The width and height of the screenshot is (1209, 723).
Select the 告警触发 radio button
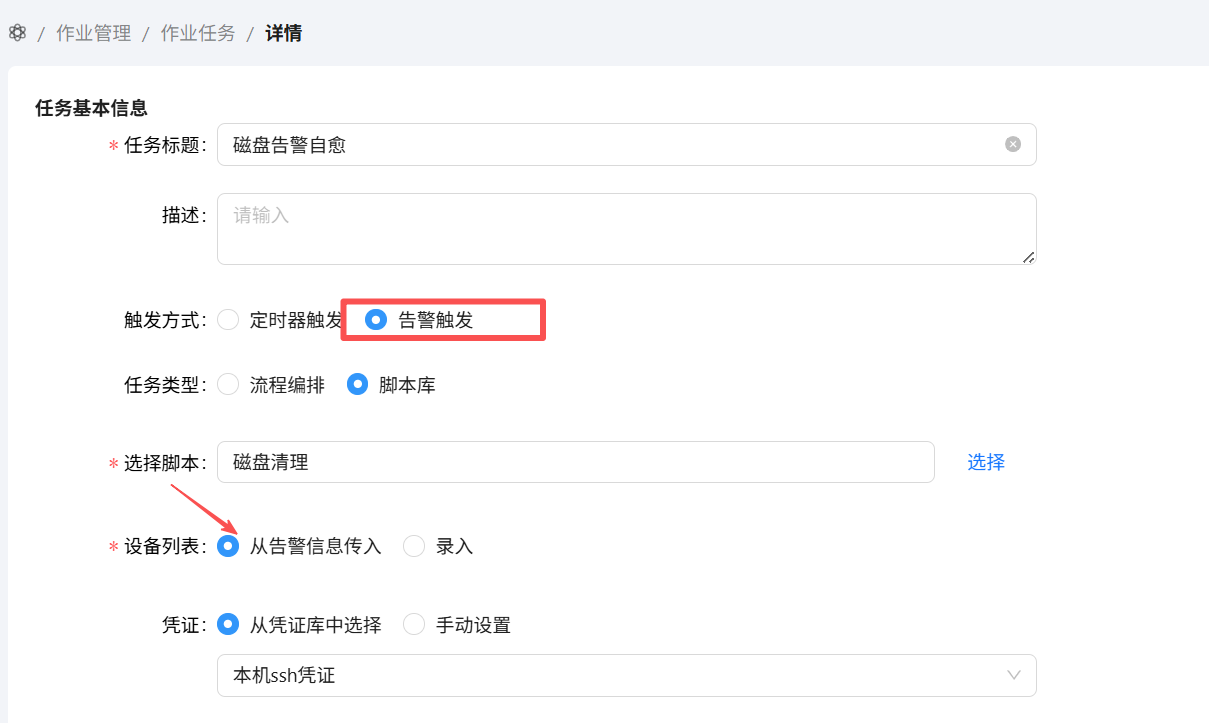pyautogui.click(x=376, y=320)
